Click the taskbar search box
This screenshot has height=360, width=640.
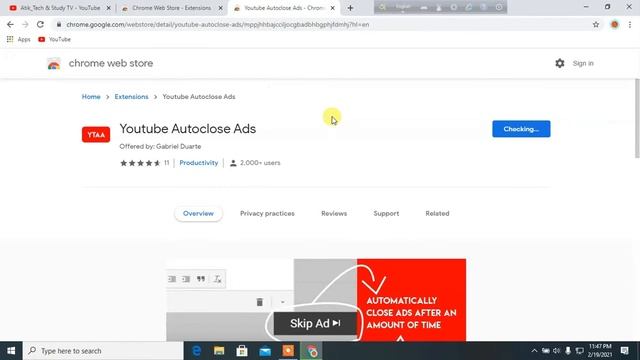pyautogui.click(x=103, y=351)
